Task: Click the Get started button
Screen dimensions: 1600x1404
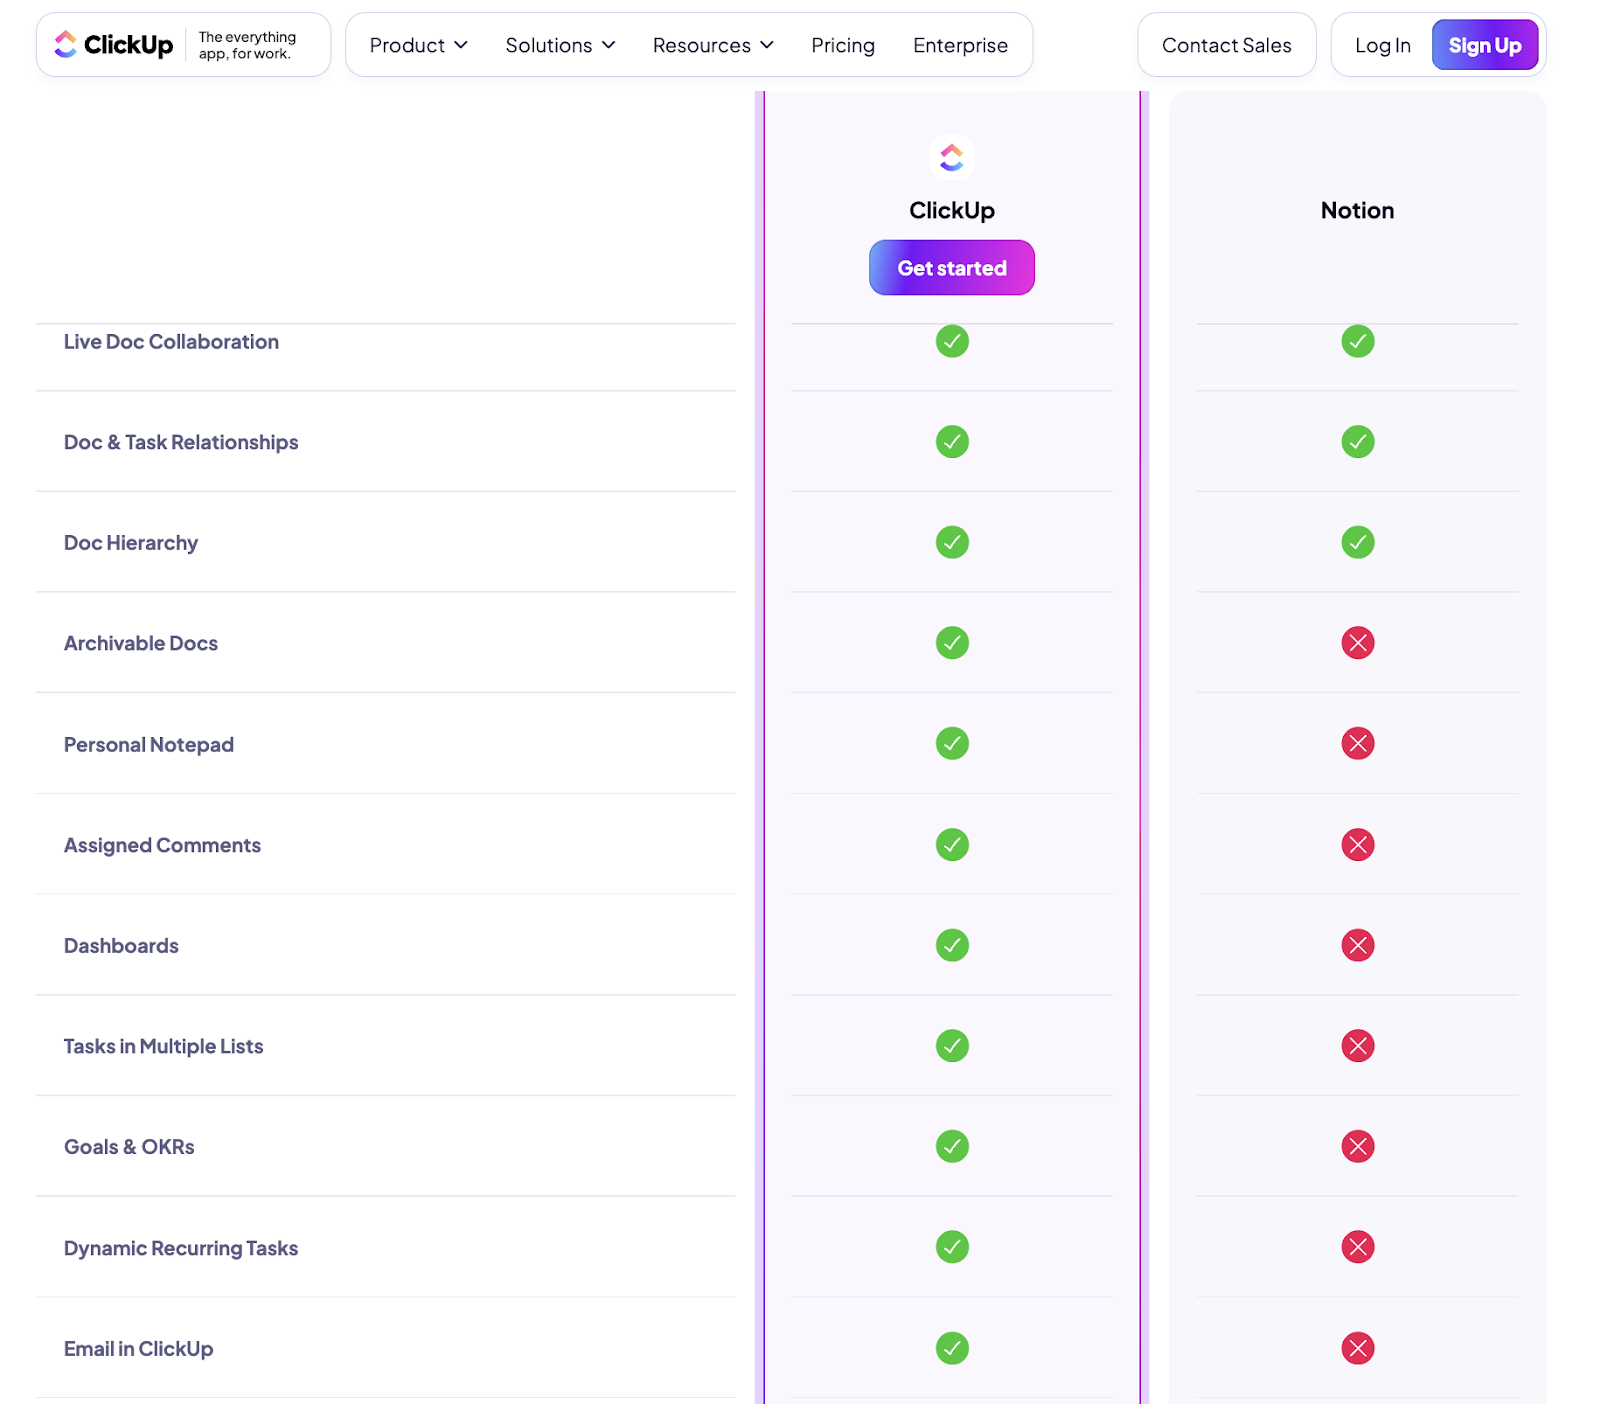Action: point(952,268)
